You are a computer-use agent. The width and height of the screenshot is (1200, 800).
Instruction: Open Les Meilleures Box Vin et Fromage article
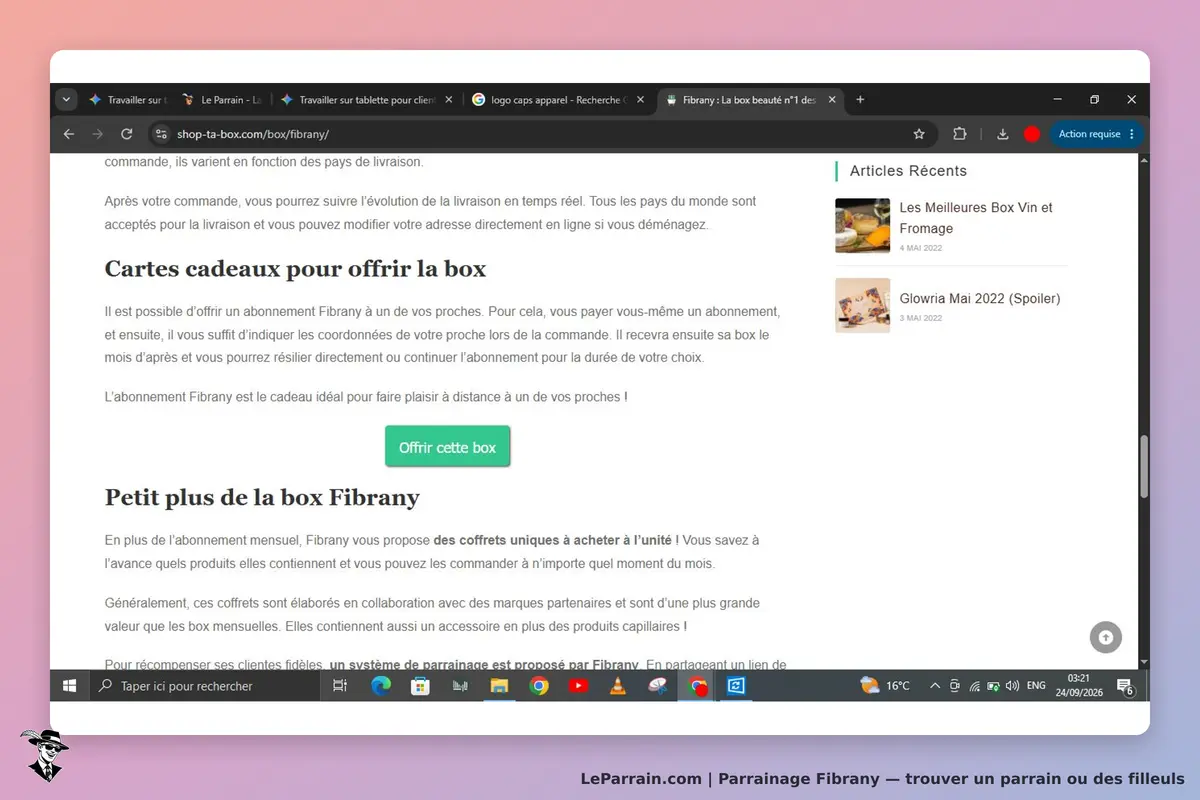(976, 218)
